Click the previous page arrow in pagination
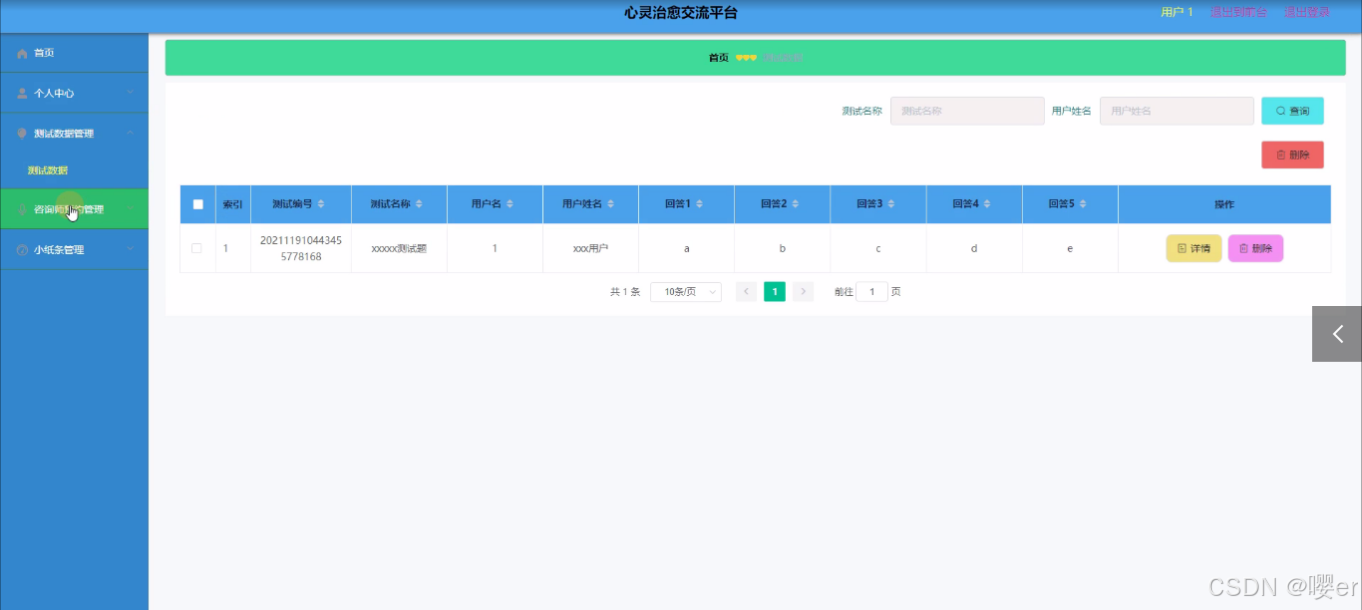 pos(746,292)
